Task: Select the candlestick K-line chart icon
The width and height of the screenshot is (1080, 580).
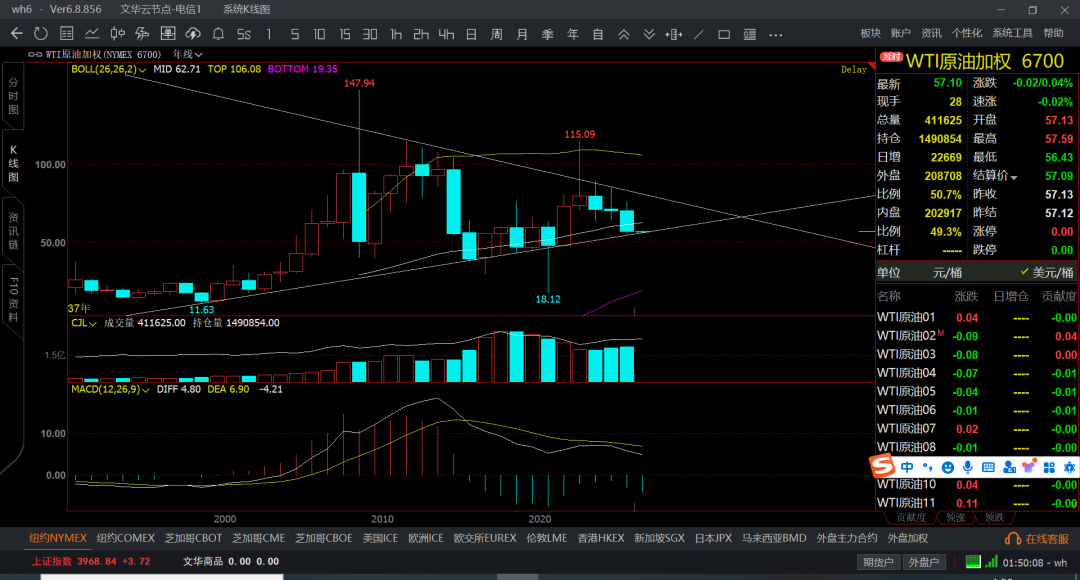Action: (118, 34)
